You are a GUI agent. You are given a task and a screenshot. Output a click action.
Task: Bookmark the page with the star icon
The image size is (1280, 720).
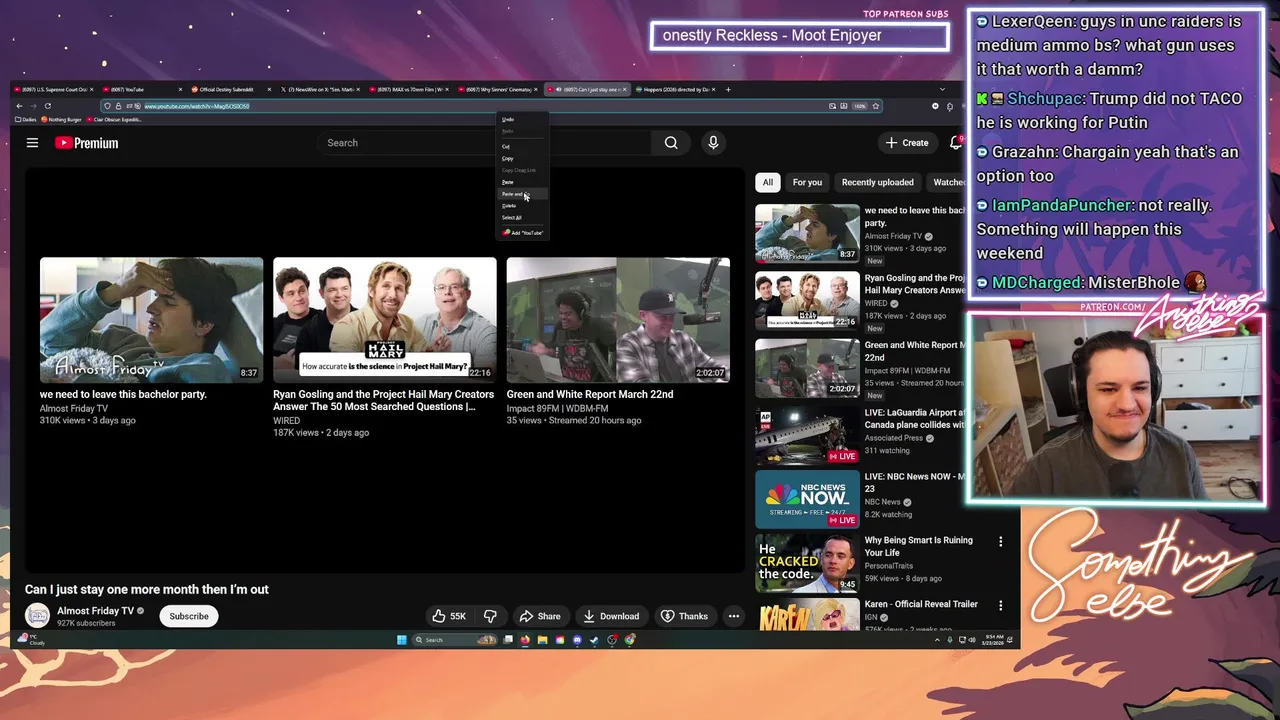pyautogui.click(x=876, y=106)
